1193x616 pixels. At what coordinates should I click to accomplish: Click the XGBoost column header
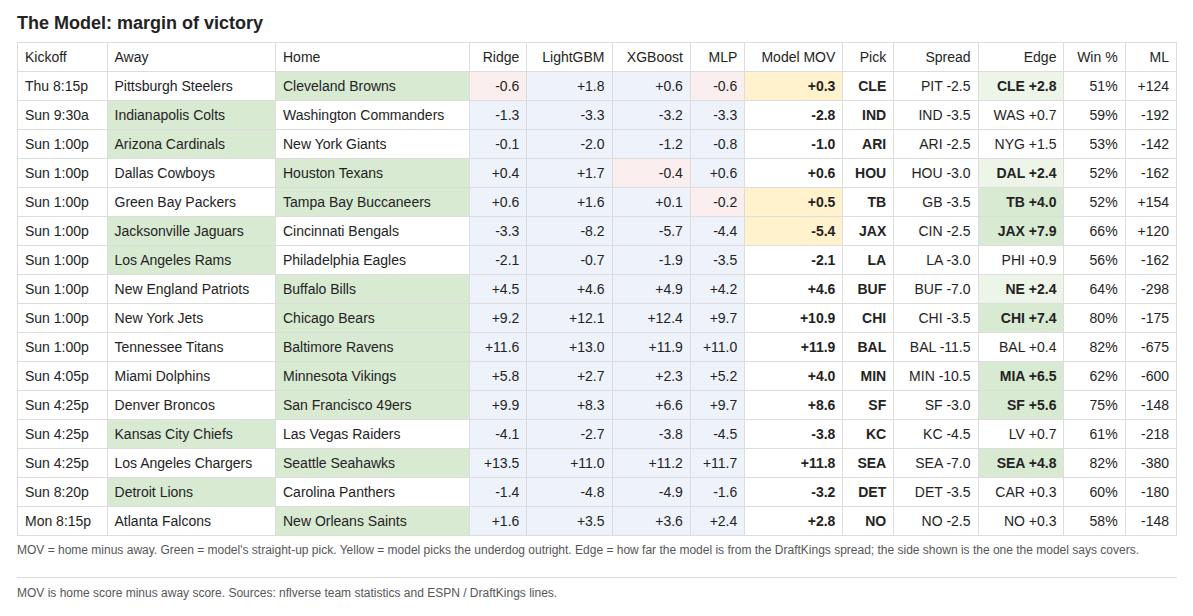click(x=651, y=57)
